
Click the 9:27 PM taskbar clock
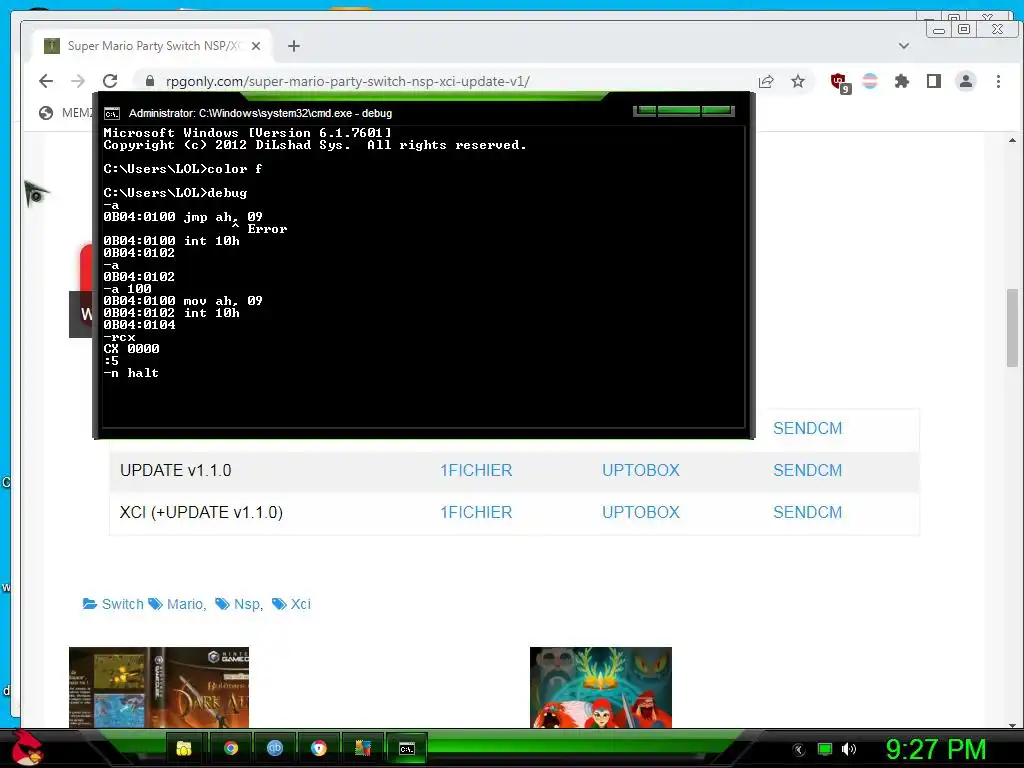[x=935, y=750]
